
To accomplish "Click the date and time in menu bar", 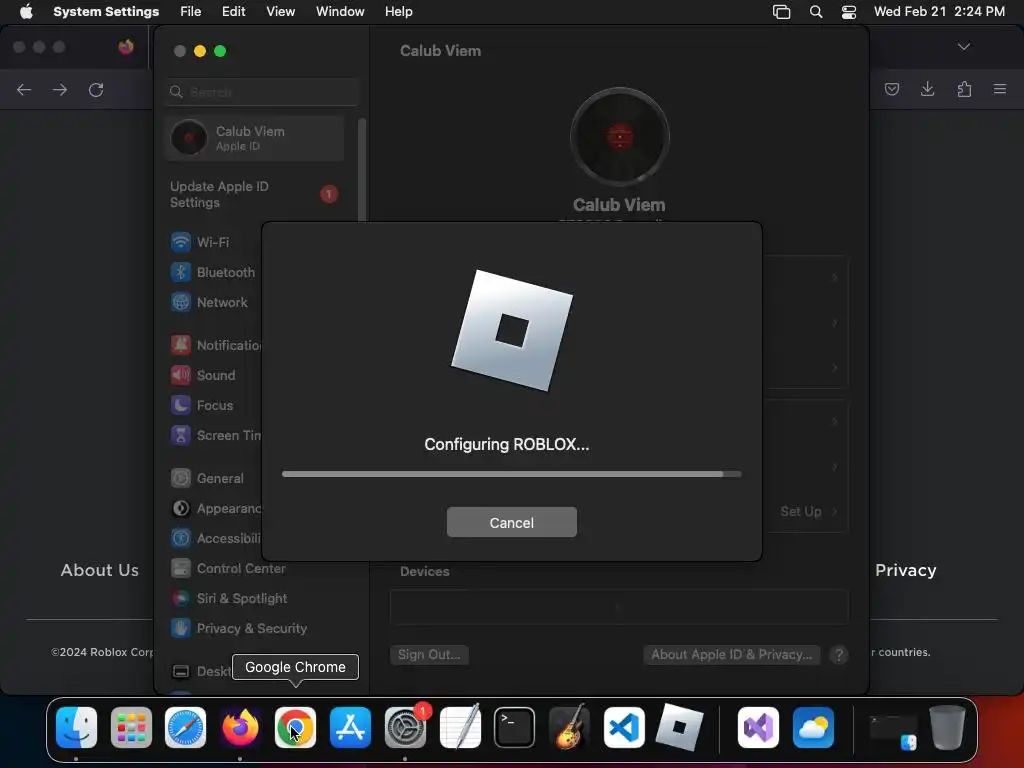I will (x=939, y=12).
